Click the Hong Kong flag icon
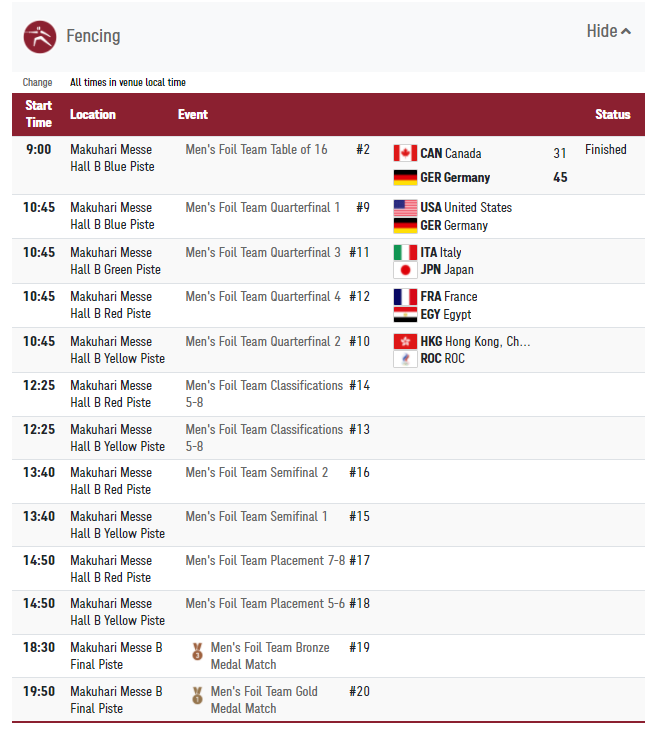 pyautogui.click(x=405, y=342)
